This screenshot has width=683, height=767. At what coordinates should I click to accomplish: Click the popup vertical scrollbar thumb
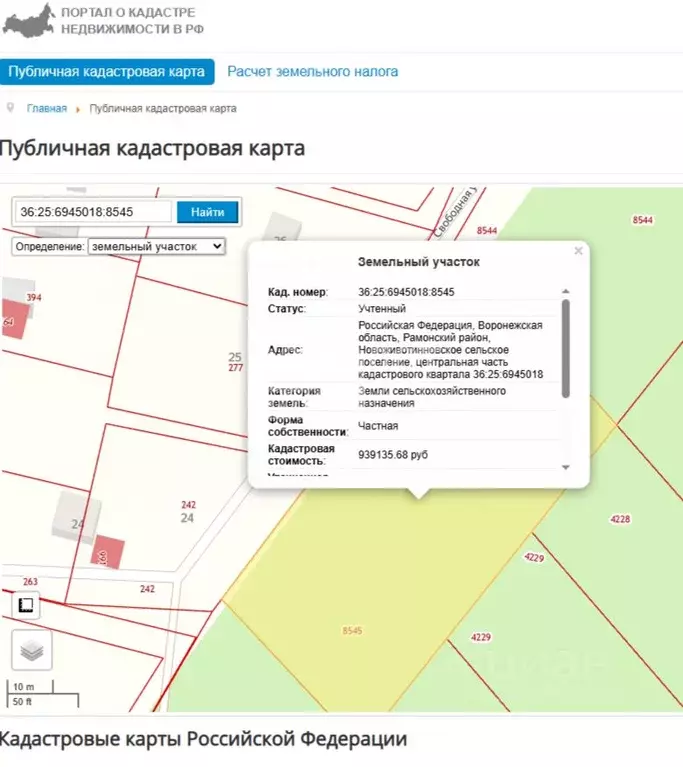tap(566, 347)
